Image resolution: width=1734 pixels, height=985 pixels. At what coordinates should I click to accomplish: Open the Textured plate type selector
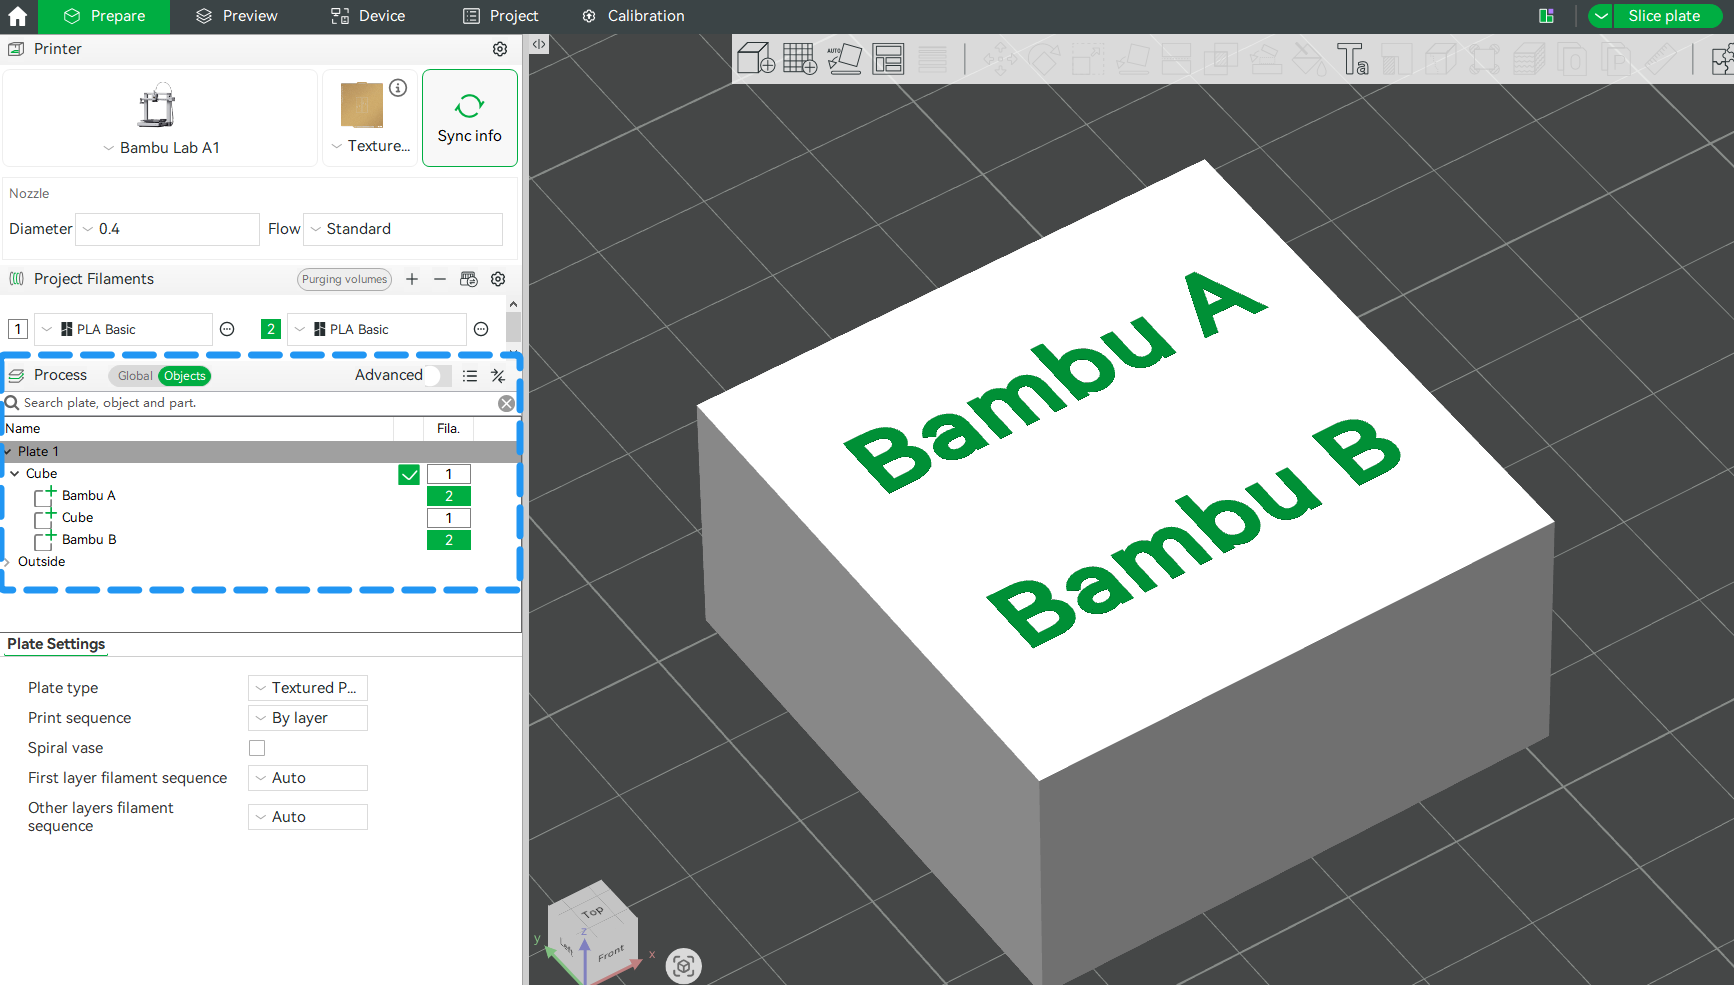370,146
